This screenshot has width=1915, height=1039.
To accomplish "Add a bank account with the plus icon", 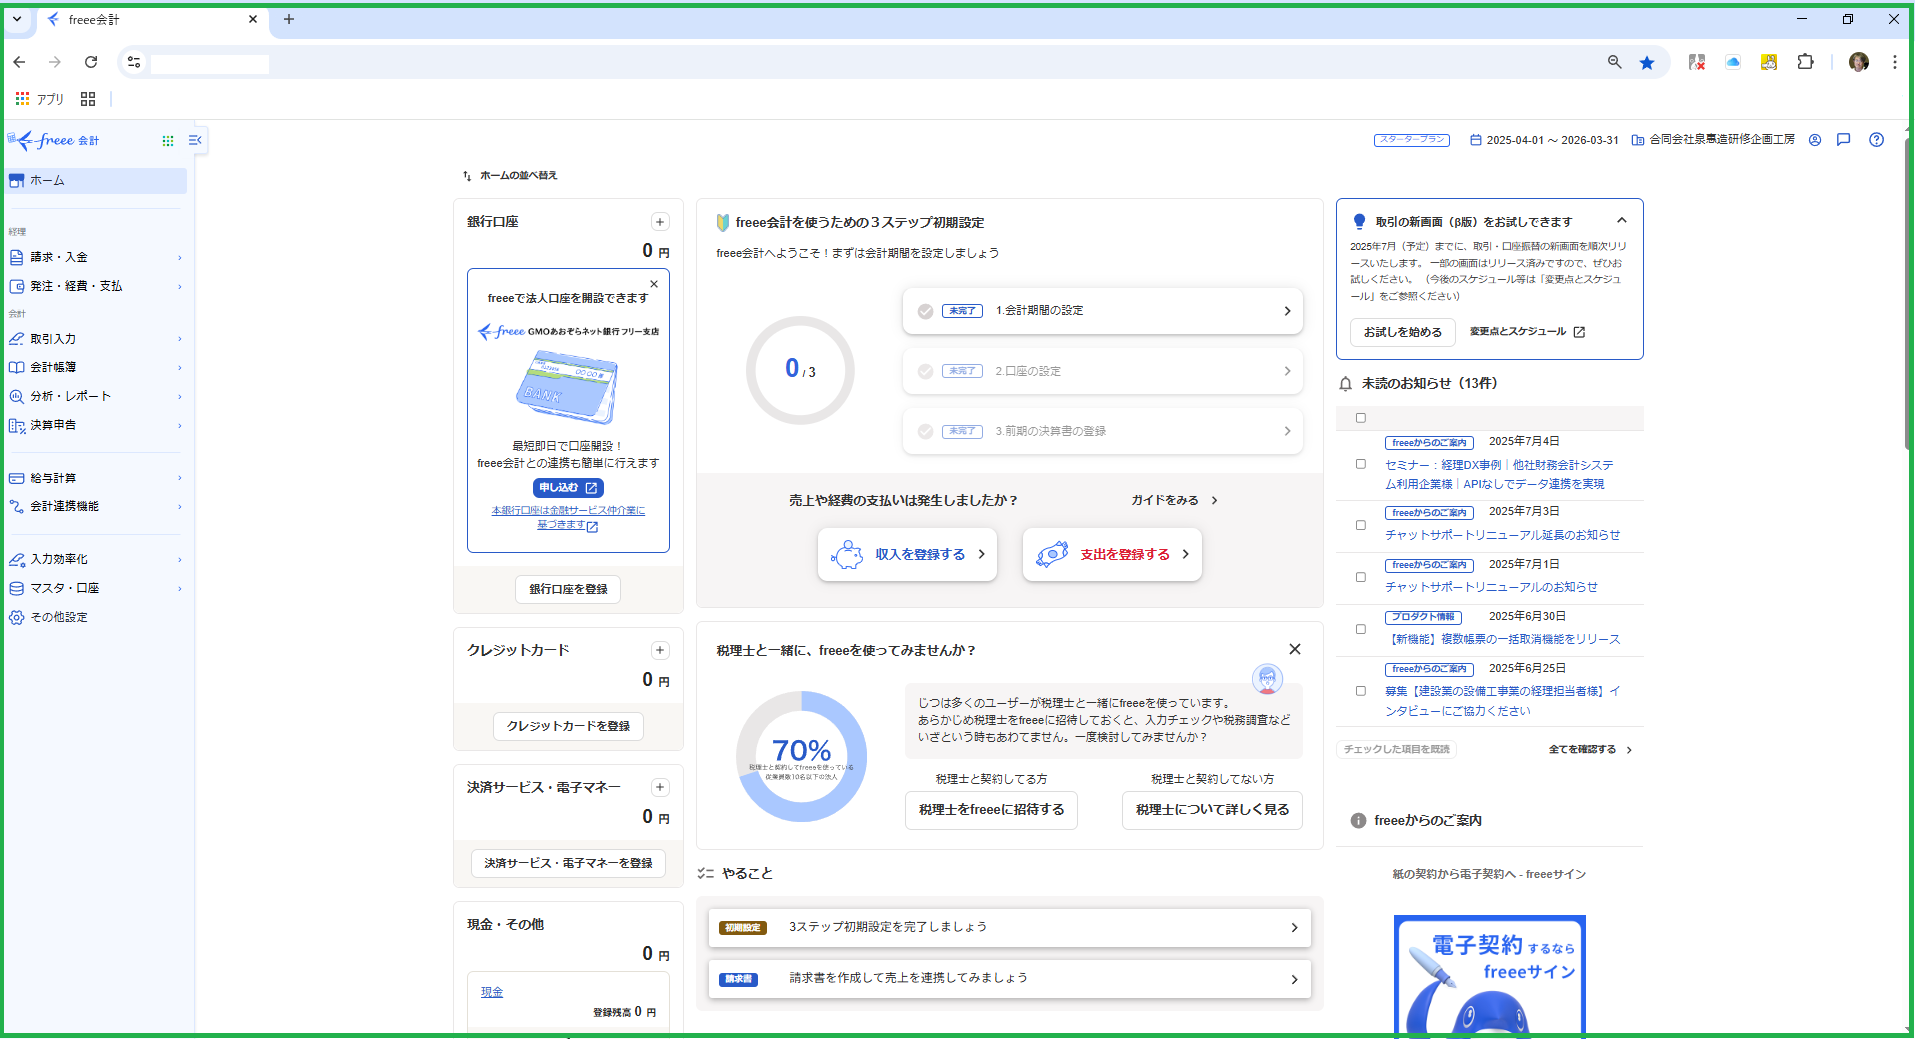I will pos(660,222).
